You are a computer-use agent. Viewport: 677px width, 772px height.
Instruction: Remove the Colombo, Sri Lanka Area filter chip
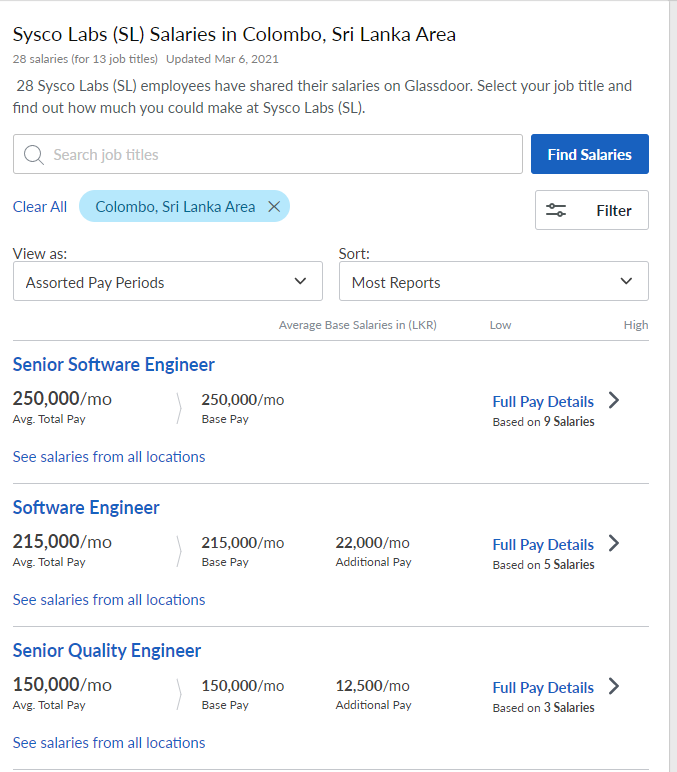click(274, 206)
